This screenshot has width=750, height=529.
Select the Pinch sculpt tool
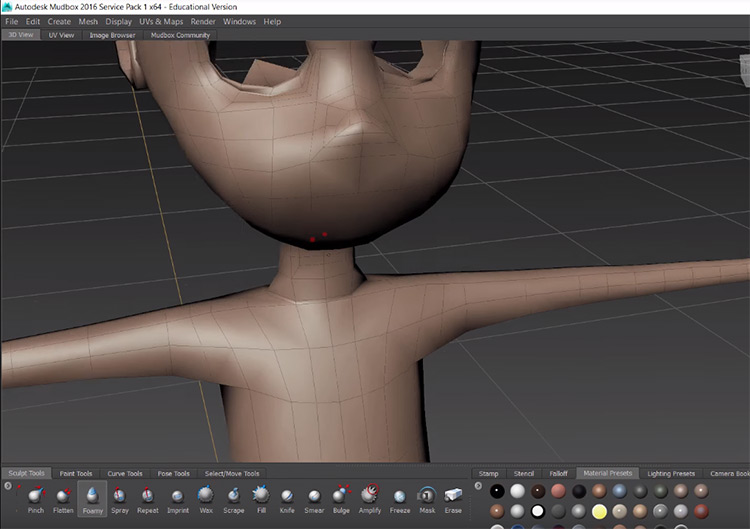coord(36,496)
